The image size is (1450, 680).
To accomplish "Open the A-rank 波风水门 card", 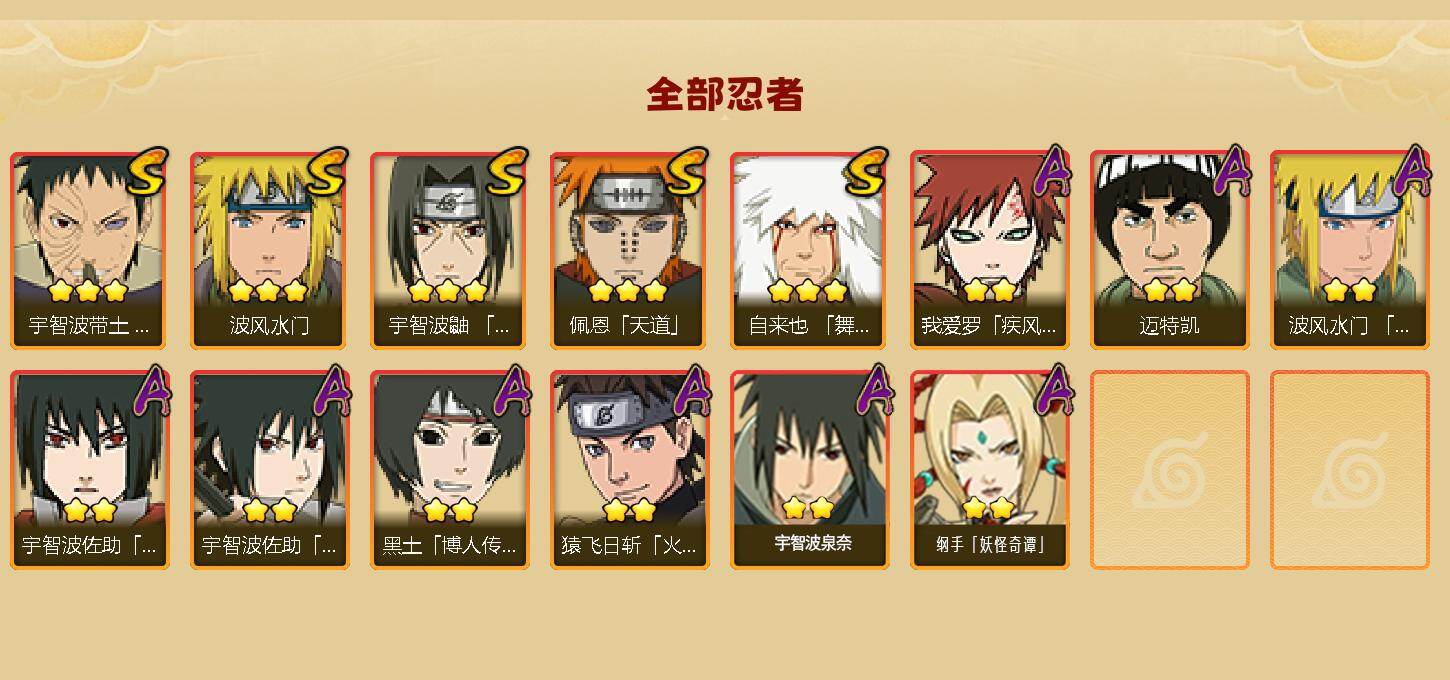I will pos(1349,250).
